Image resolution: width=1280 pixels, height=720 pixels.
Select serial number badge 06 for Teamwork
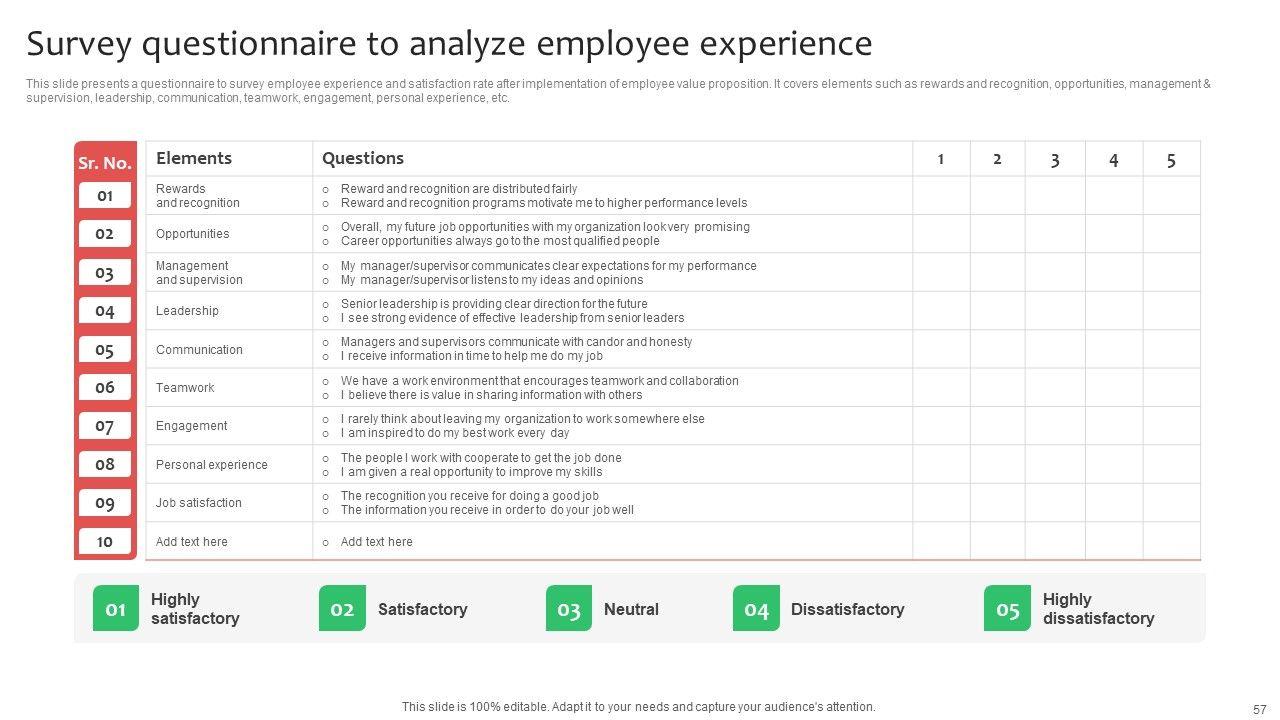(105, 388)
